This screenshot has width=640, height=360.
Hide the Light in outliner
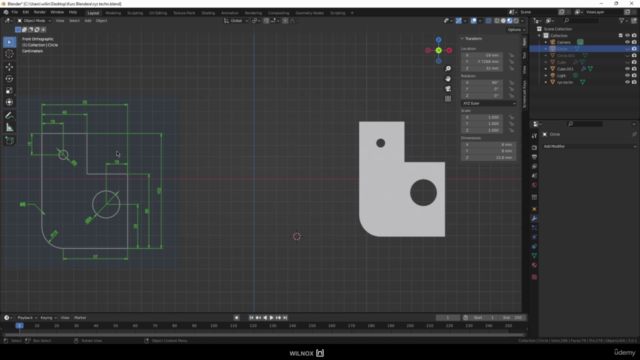pyautogui.click(x=627, y=76)
